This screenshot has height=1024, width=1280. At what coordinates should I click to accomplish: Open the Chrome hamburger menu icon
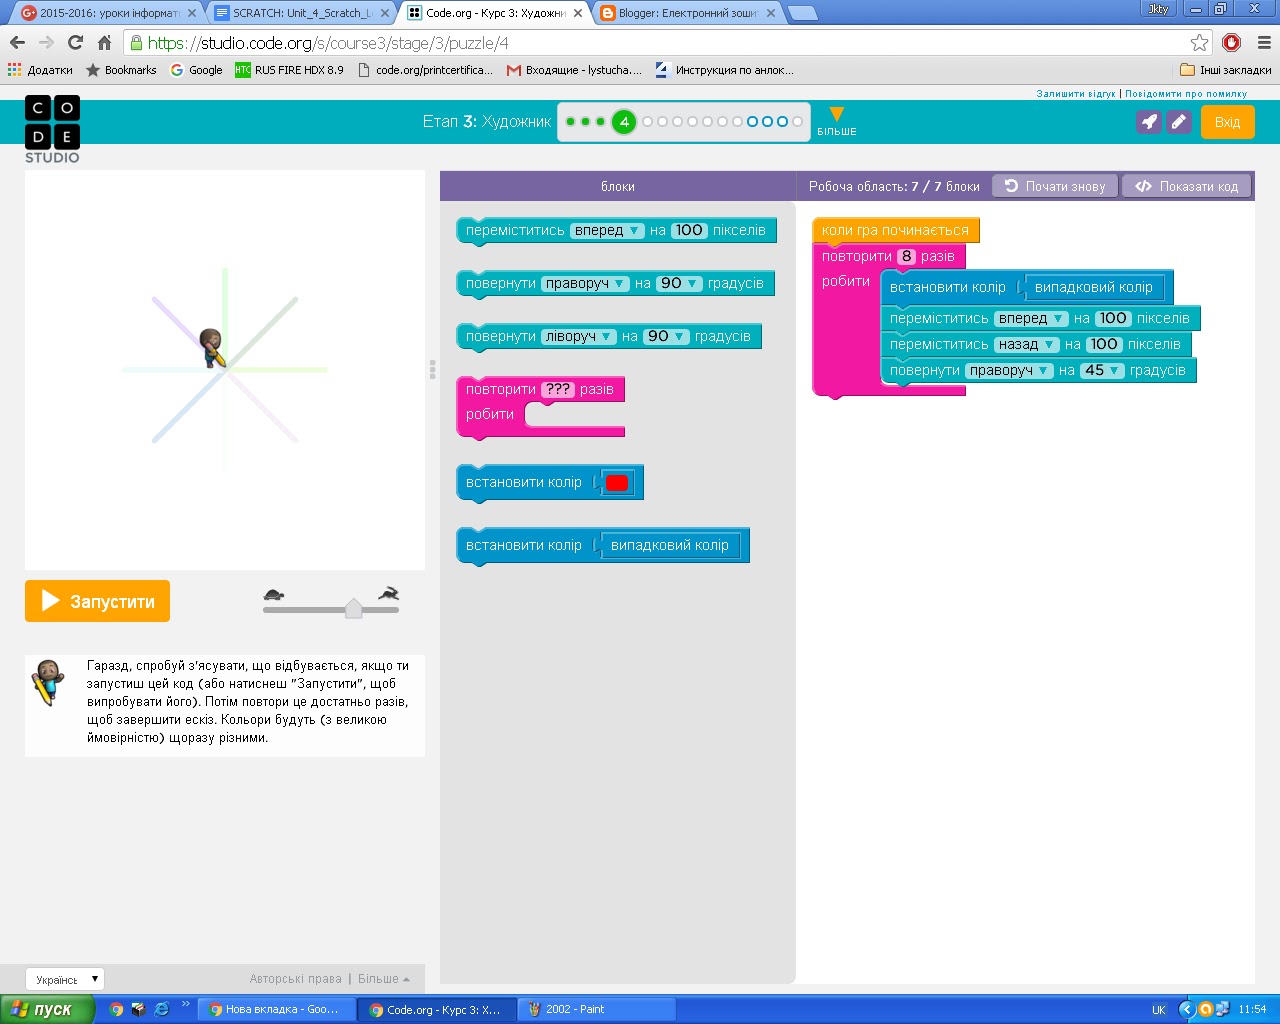(x=1264, y=42)
